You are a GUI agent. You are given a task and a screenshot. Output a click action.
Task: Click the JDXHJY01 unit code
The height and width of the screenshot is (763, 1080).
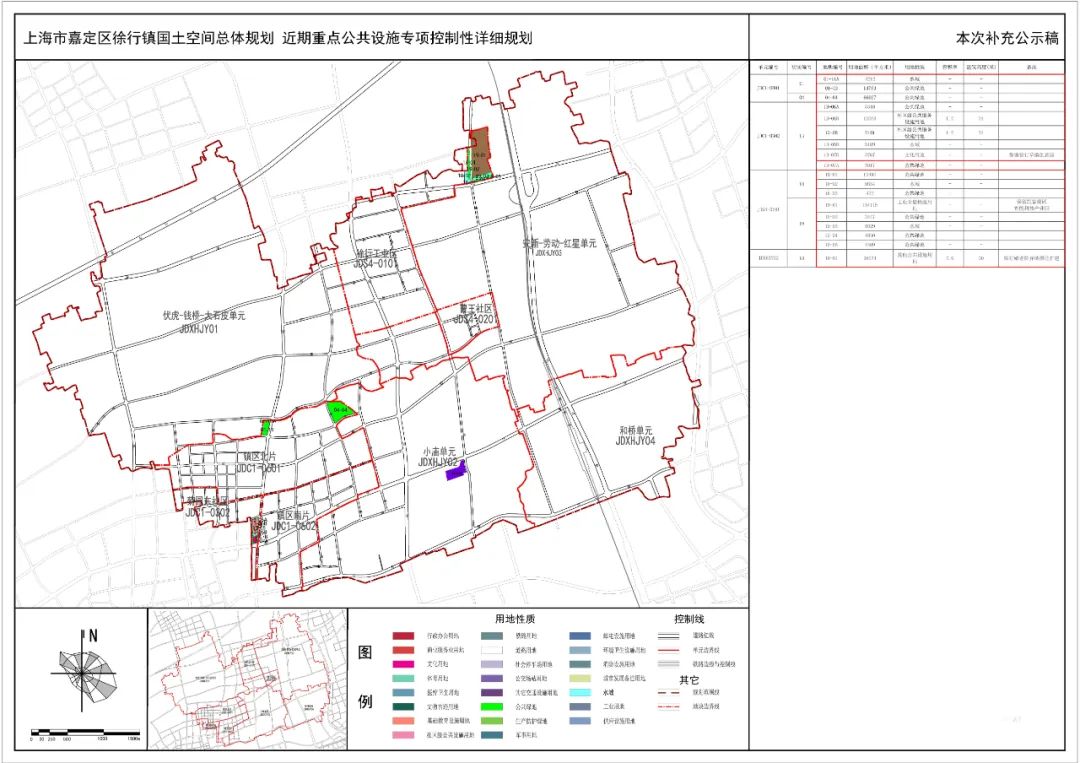(198, 329)
